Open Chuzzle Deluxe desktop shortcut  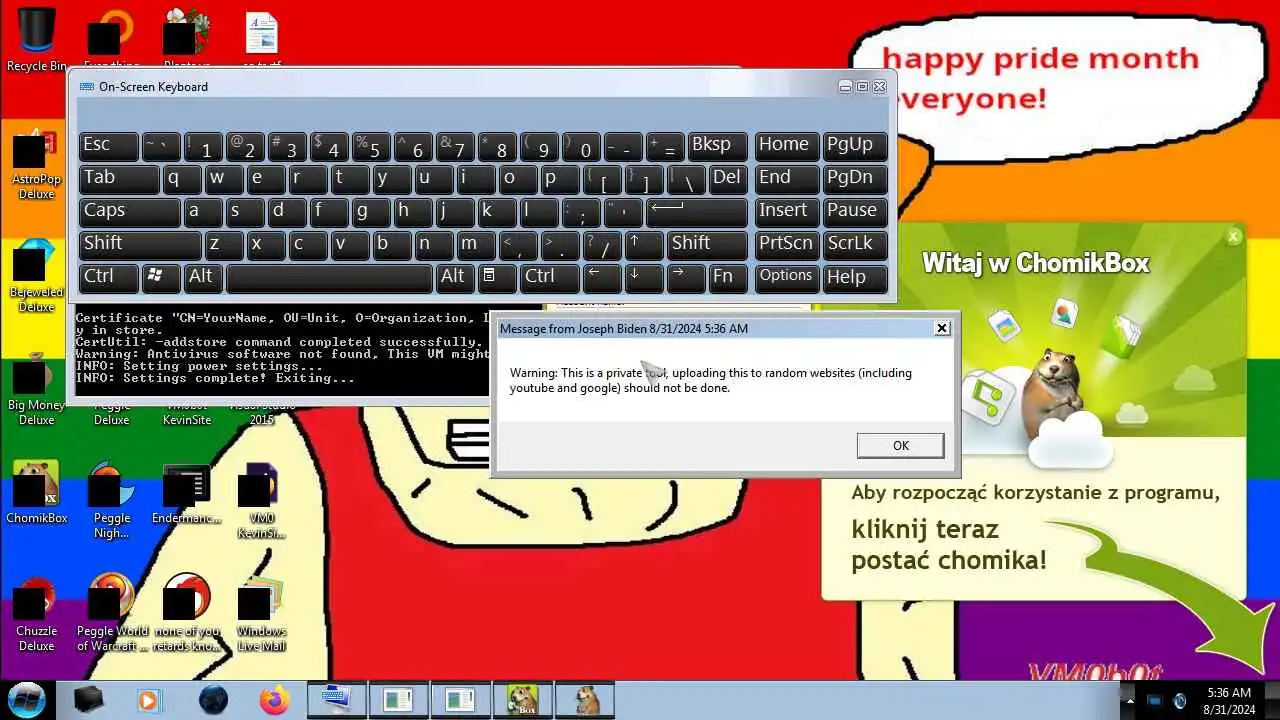click(x=36, y=613)
